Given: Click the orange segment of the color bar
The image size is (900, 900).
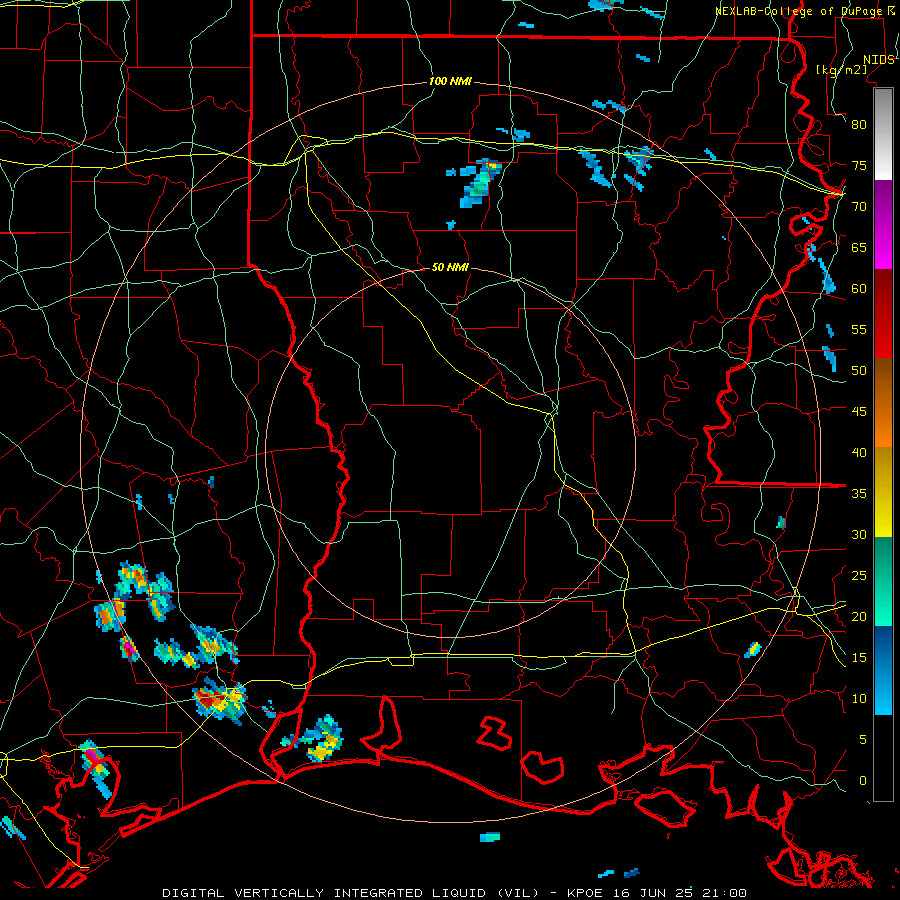Looking at the screenshot, I should [884, 402].
